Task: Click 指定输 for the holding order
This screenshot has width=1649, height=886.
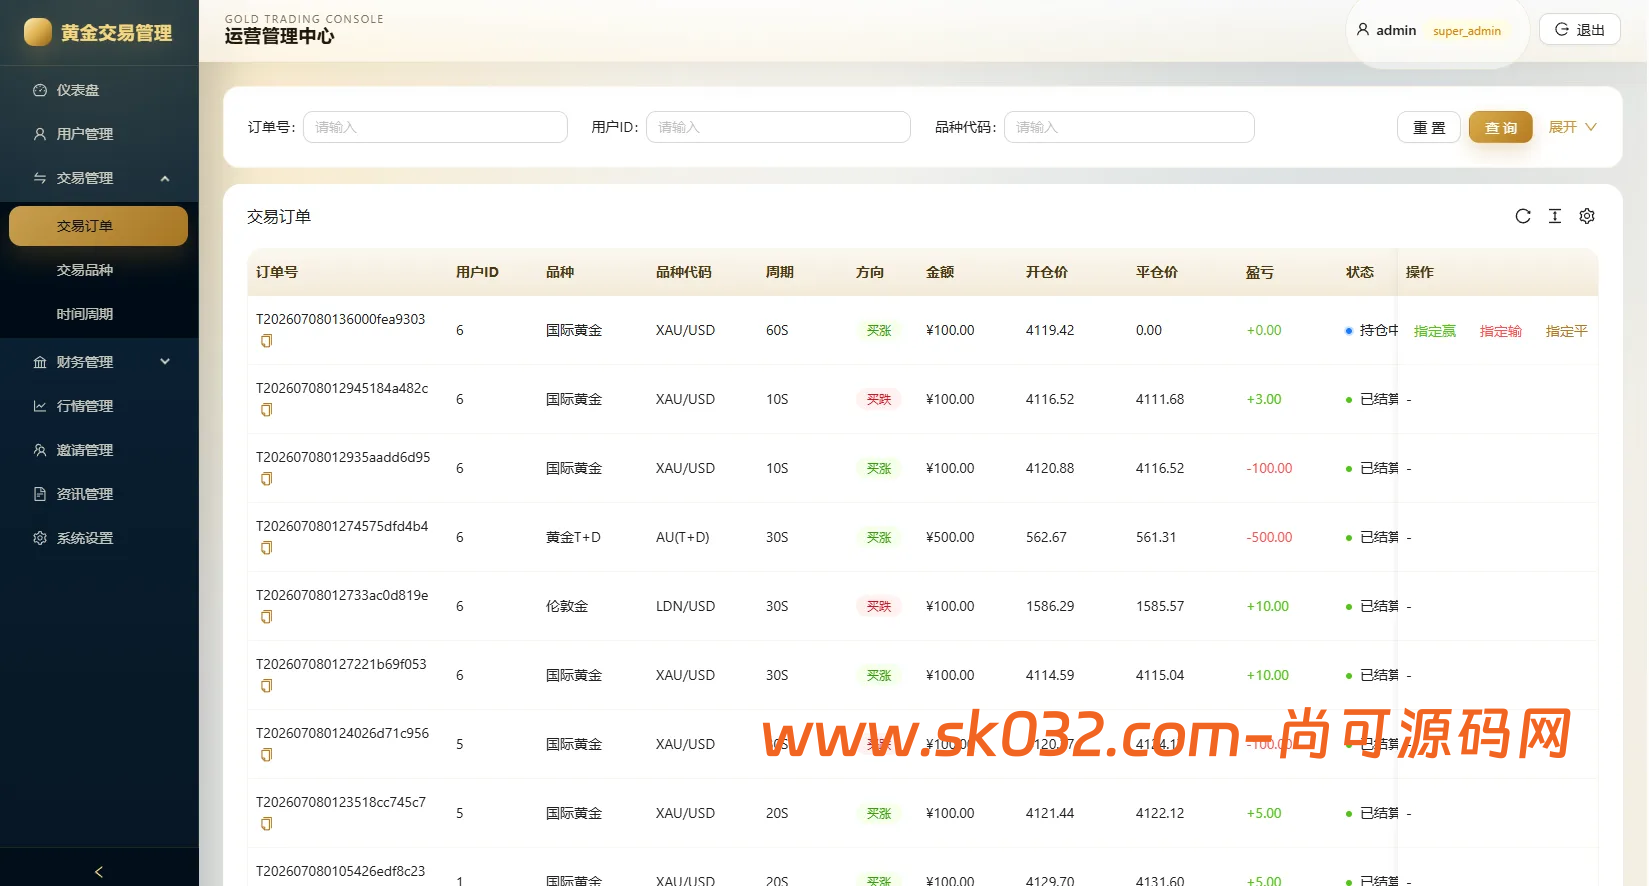Action: point(1501,331)
